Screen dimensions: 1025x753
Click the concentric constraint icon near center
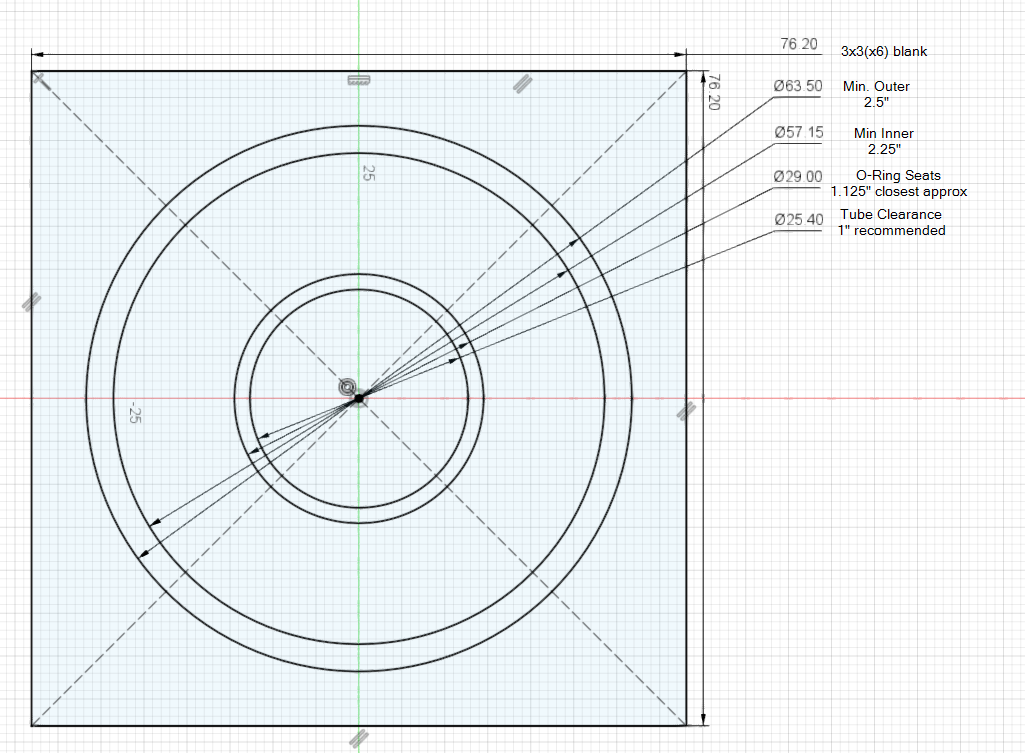pos(348,387)
